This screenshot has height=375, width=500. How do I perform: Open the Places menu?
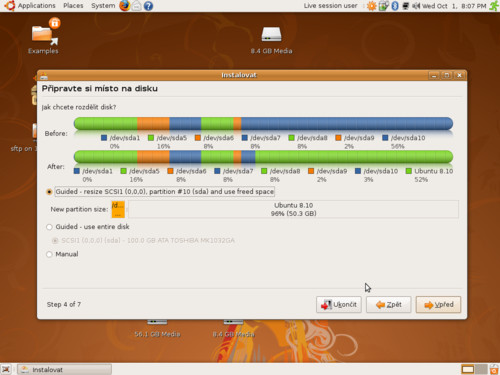tap(73, 6)
